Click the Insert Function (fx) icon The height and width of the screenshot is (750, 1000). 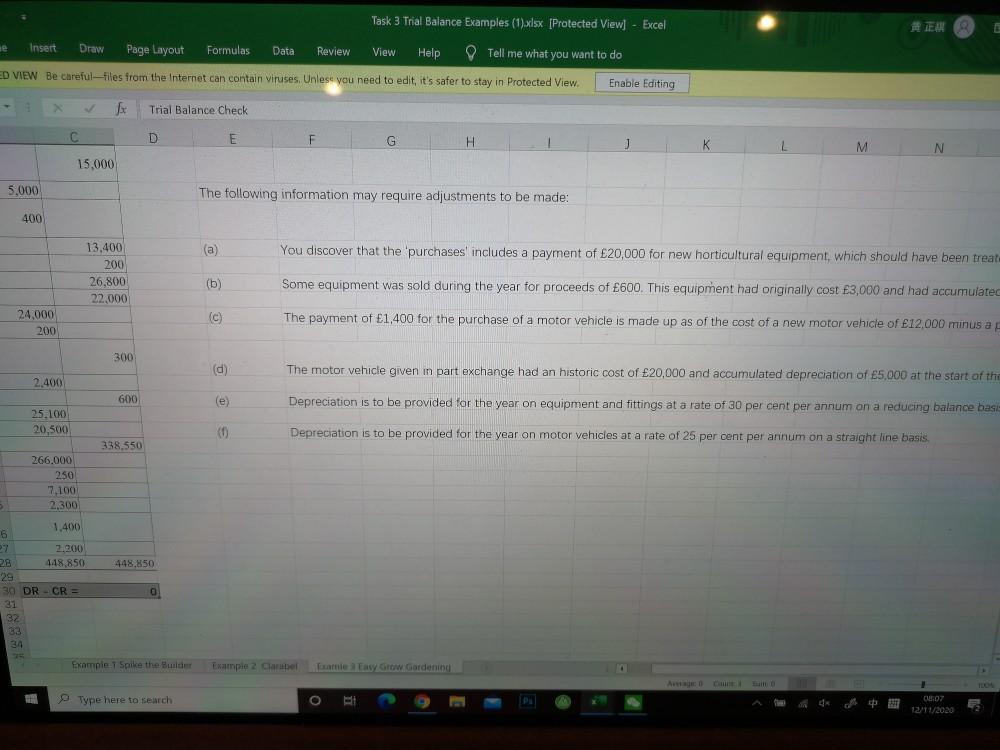(x=122, y=109)
